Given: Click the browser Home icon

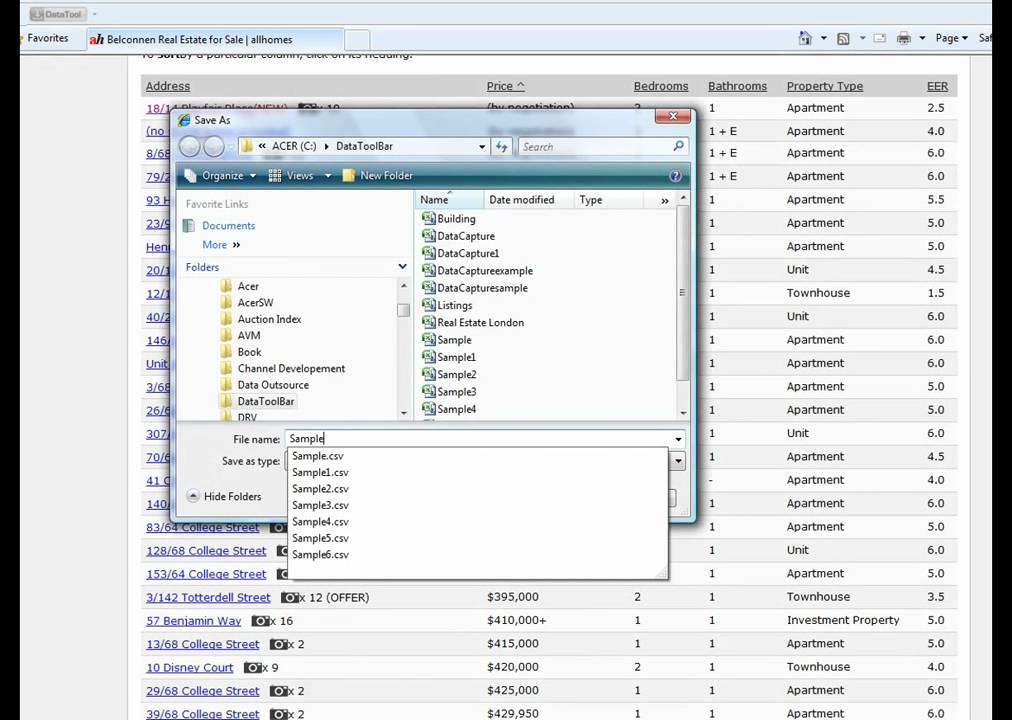Looking at the screenshot, I should click(805, 38).
